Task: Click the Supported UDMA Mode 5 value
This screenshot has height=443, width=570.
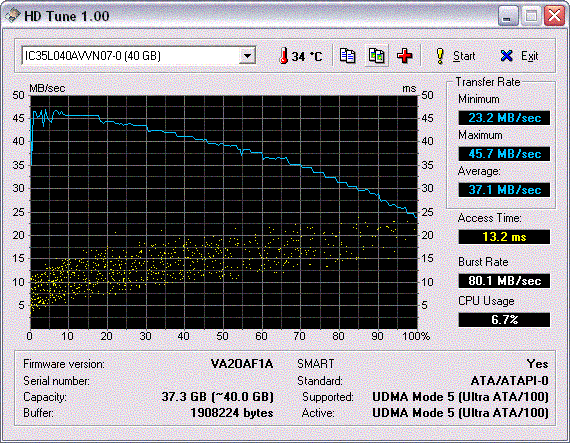Action: click(x=460, y=396)
